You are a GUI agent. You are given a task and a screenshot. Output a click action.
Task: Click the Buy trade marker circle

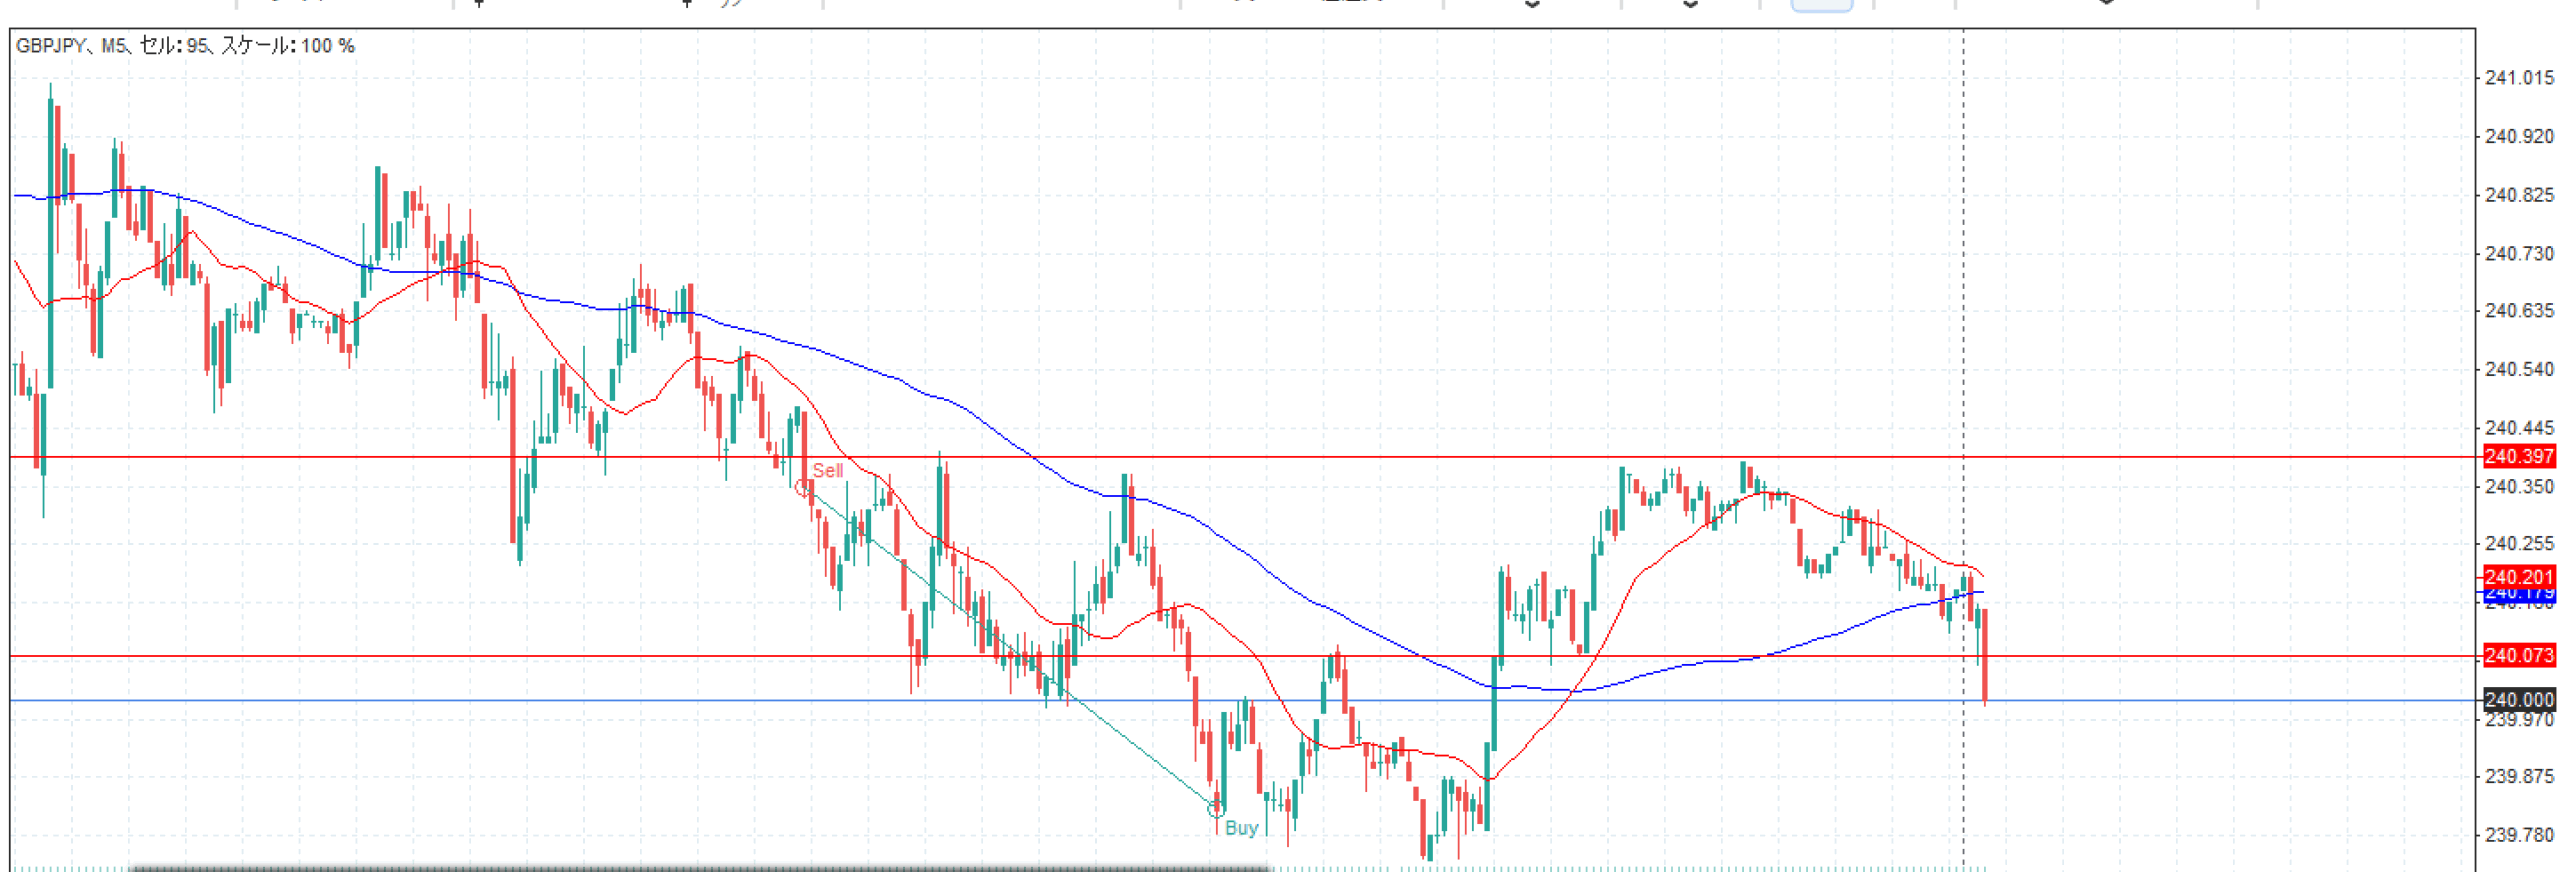[x=1215, y=808]
